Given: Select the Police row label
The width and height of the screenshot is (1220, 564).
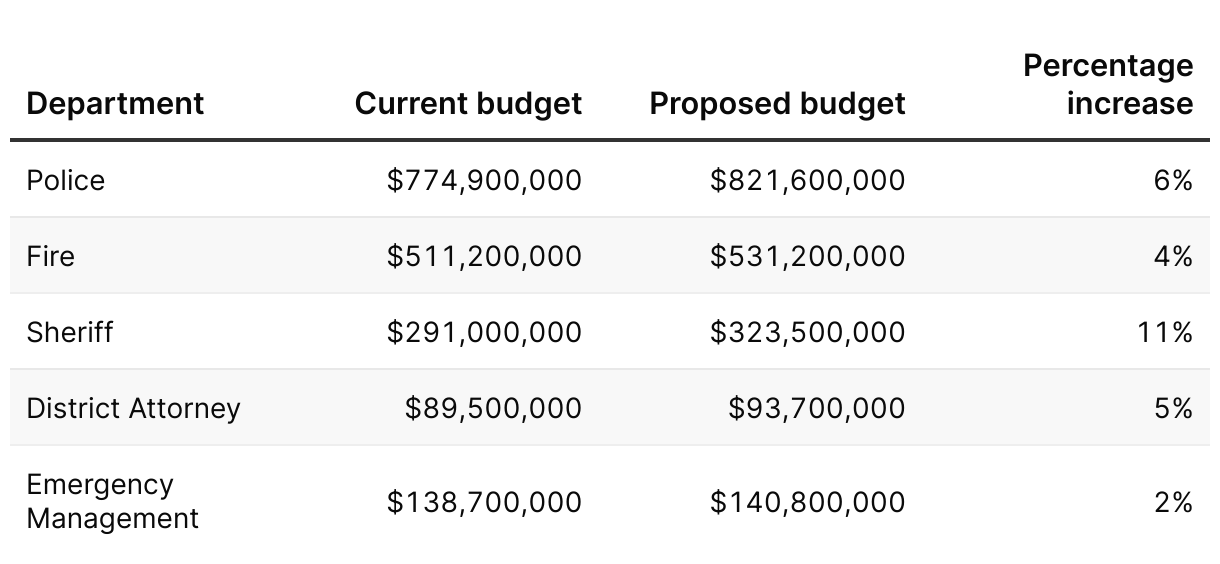Looking at the screenshot, I should tap(65, 180).
